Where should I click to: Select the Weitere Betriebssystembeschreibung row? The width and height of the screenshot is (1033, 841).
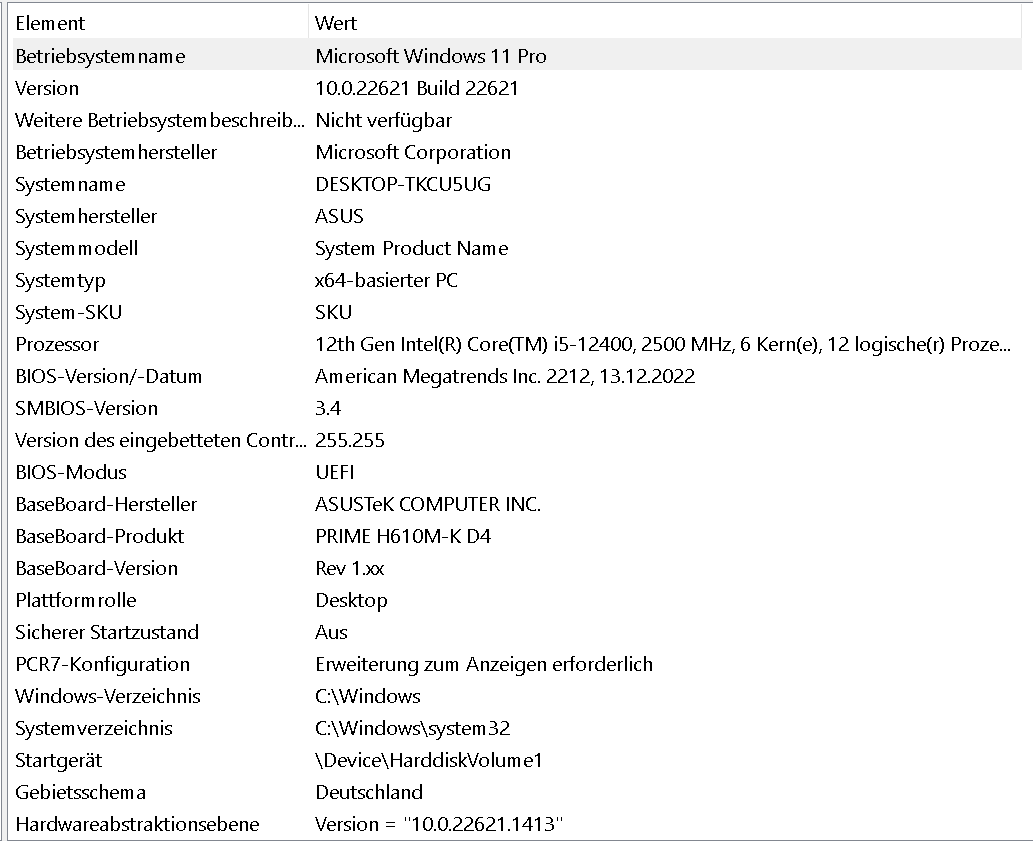coord(160,121)
